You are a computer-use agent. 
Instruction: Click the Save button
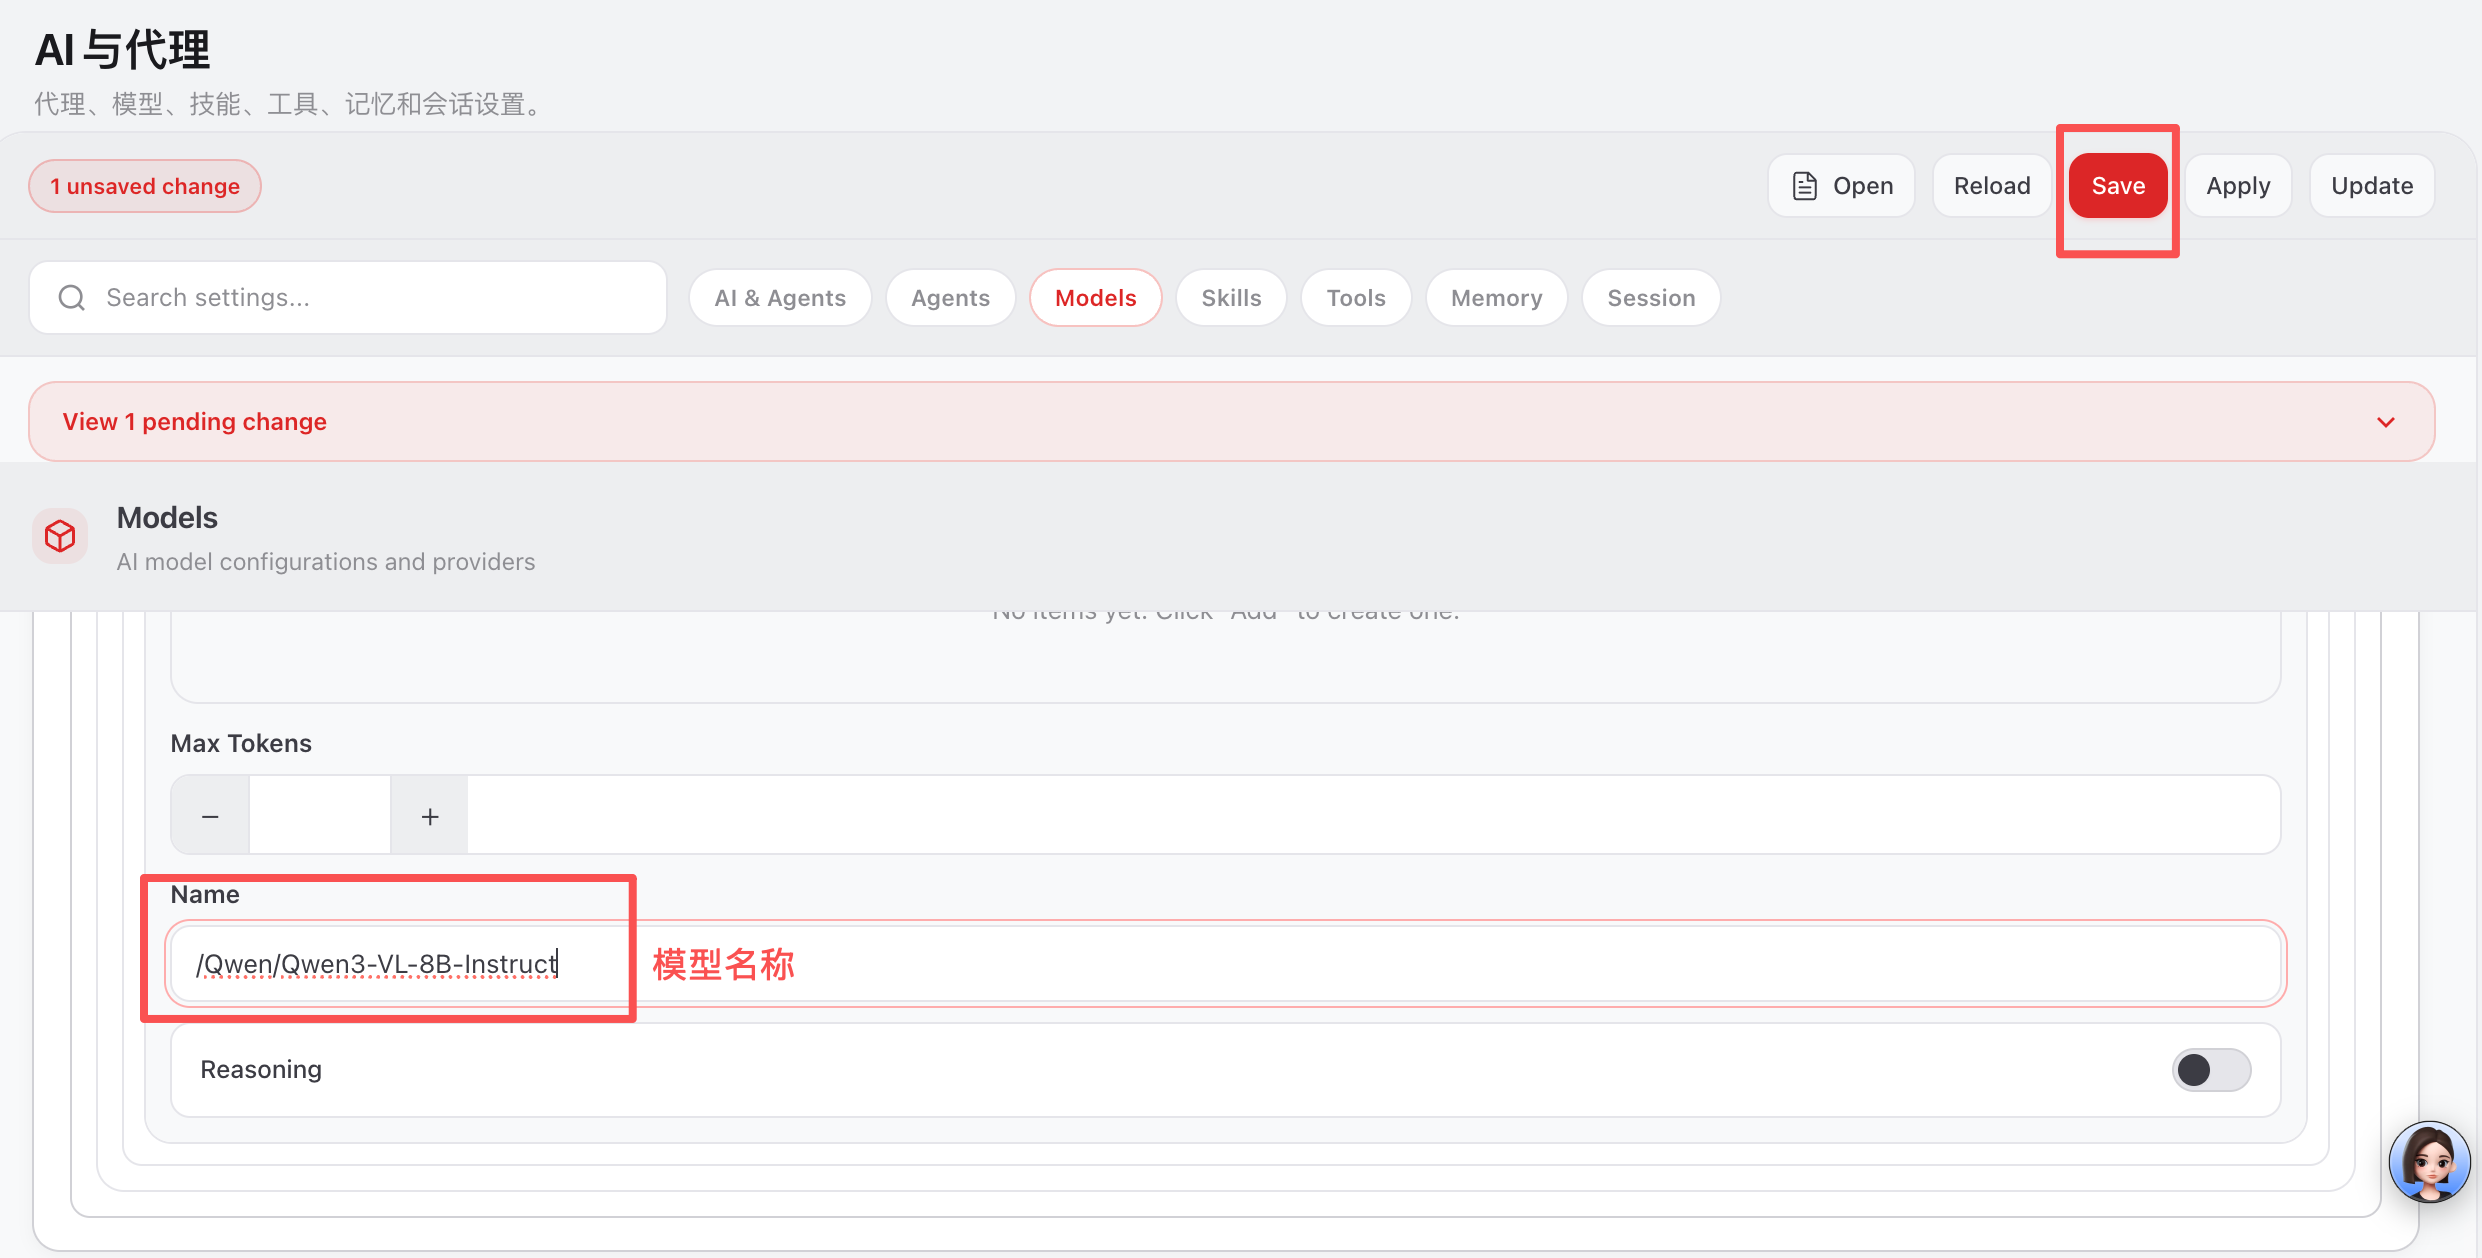2118,186
